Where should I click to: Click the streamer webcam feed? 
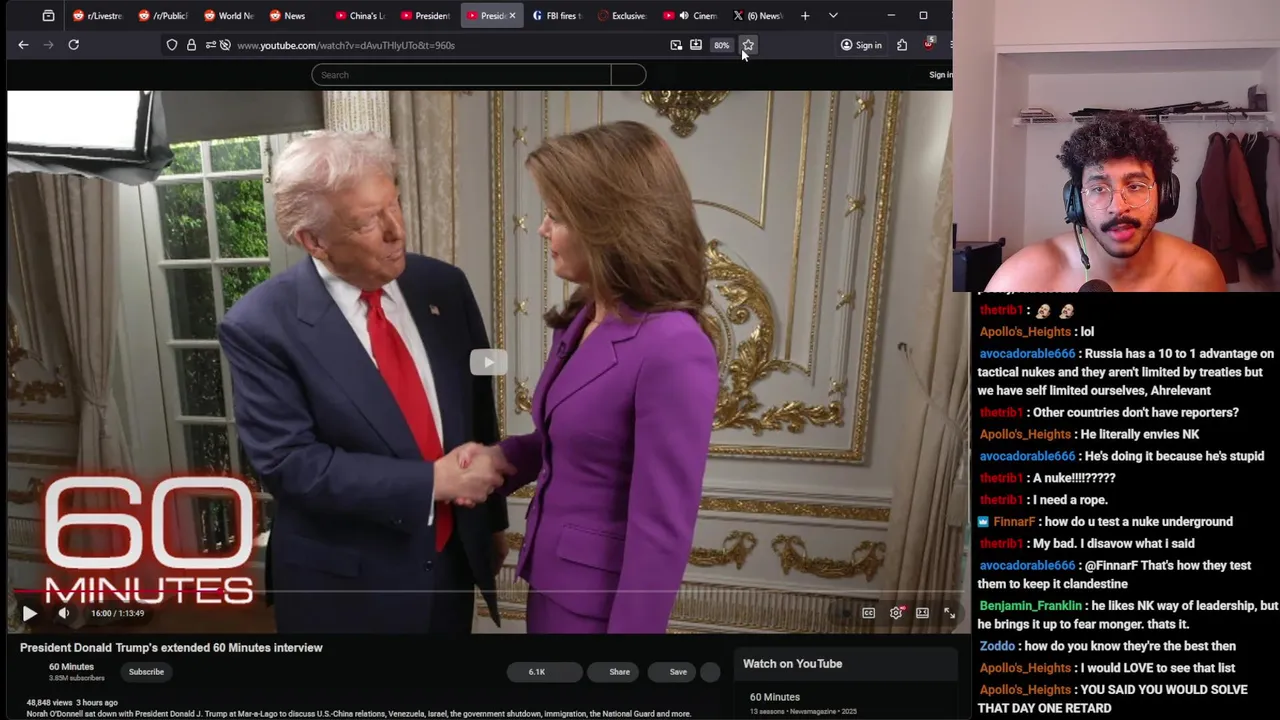[x=1116, y=145]
